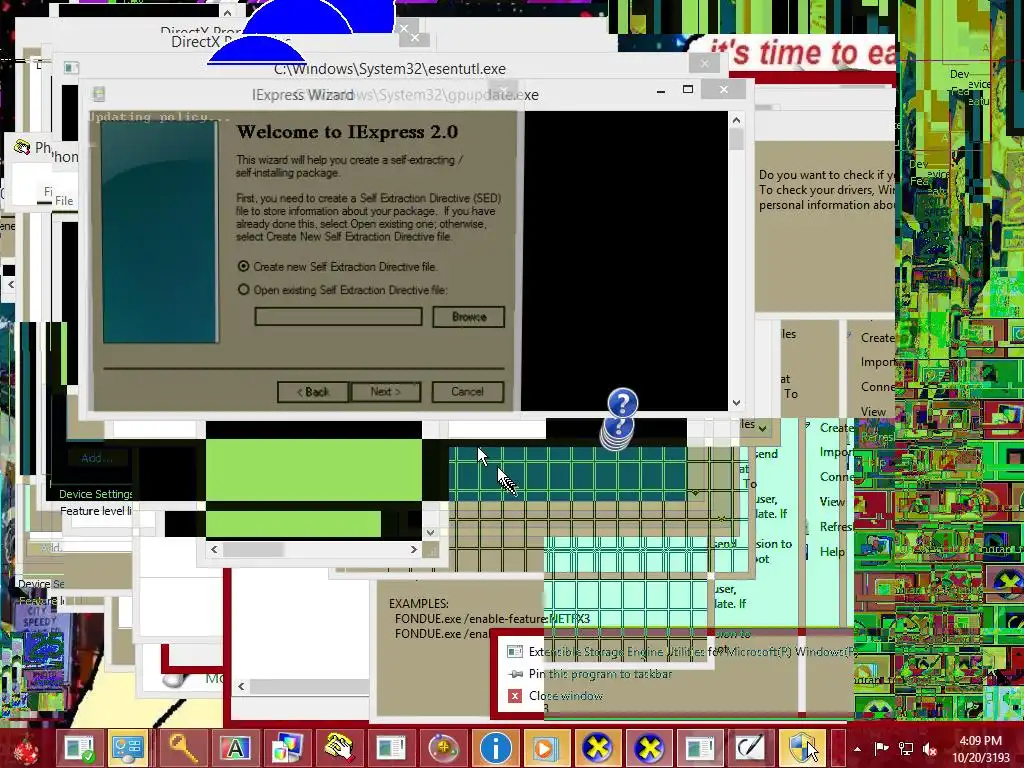Click the pin icon in jump list
The height and width of the screenshot is (768, 1024).
tap(515, 674)
